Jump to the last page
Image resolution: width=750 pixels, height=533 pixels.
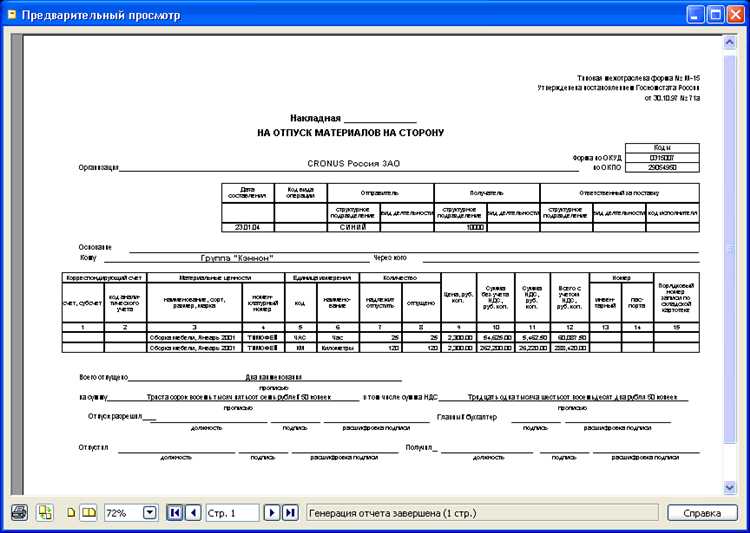pyautogui.click(x=290, y=513)
